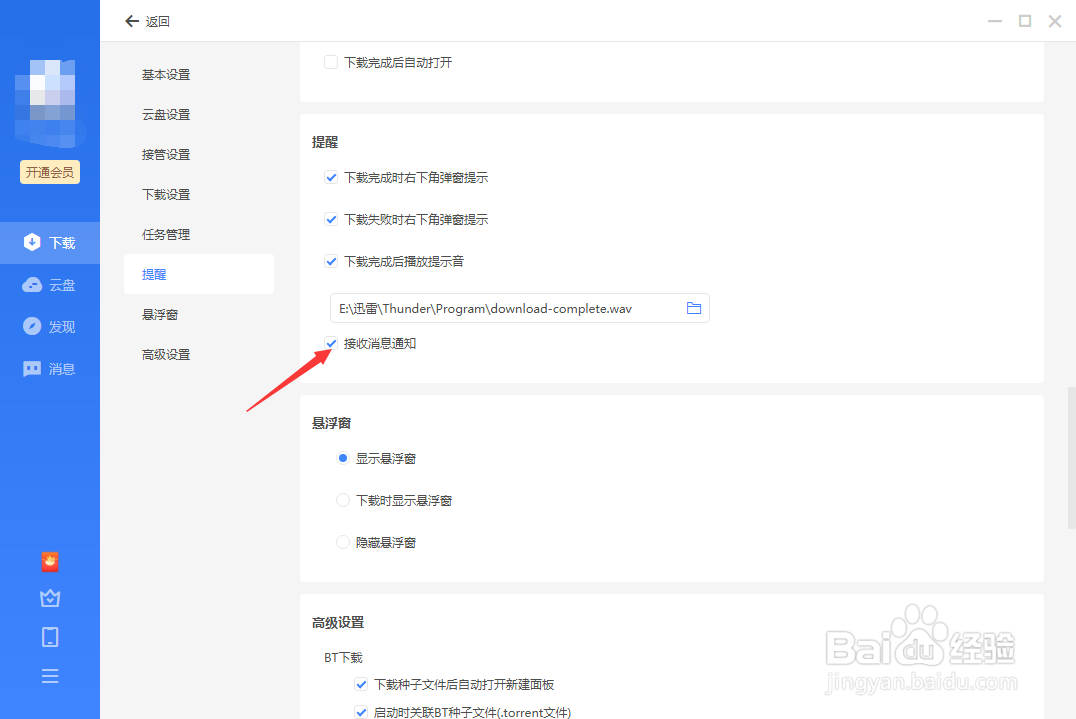Click the 返回 back button
The image size is (1076, 719).
(x=147, y=20)
